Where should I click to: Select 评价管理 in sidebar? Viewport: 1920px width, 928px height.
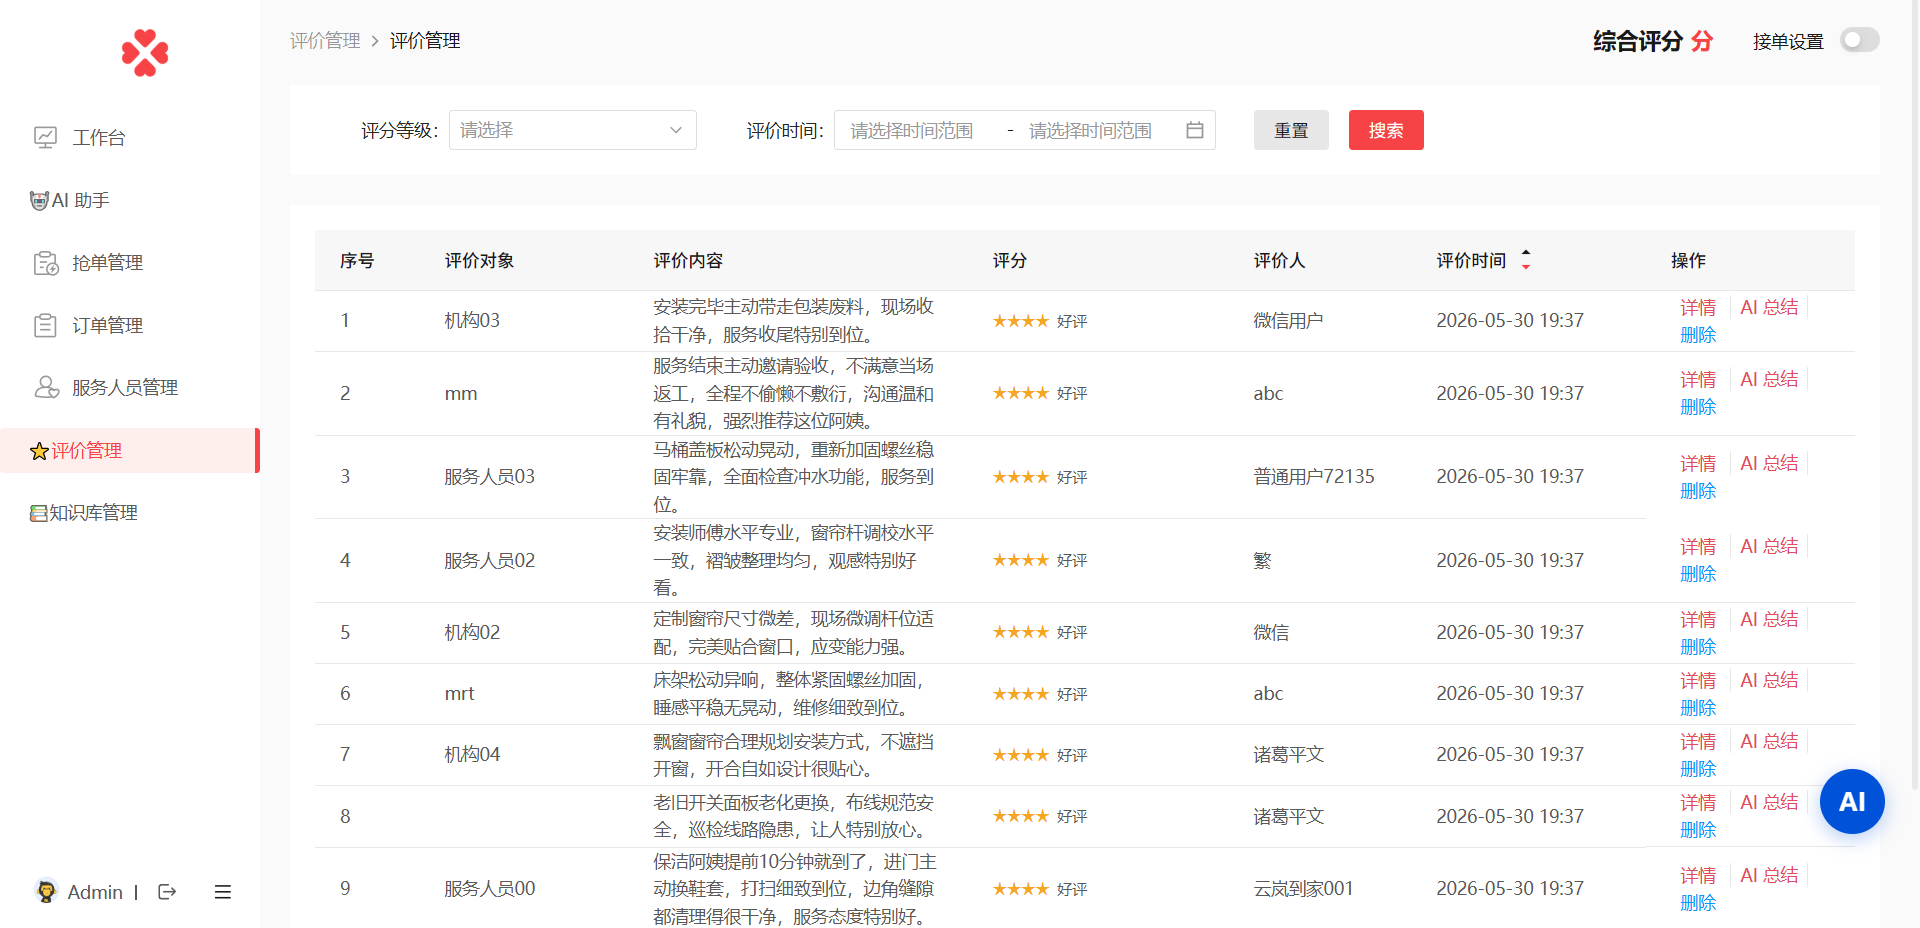point(130,450)
